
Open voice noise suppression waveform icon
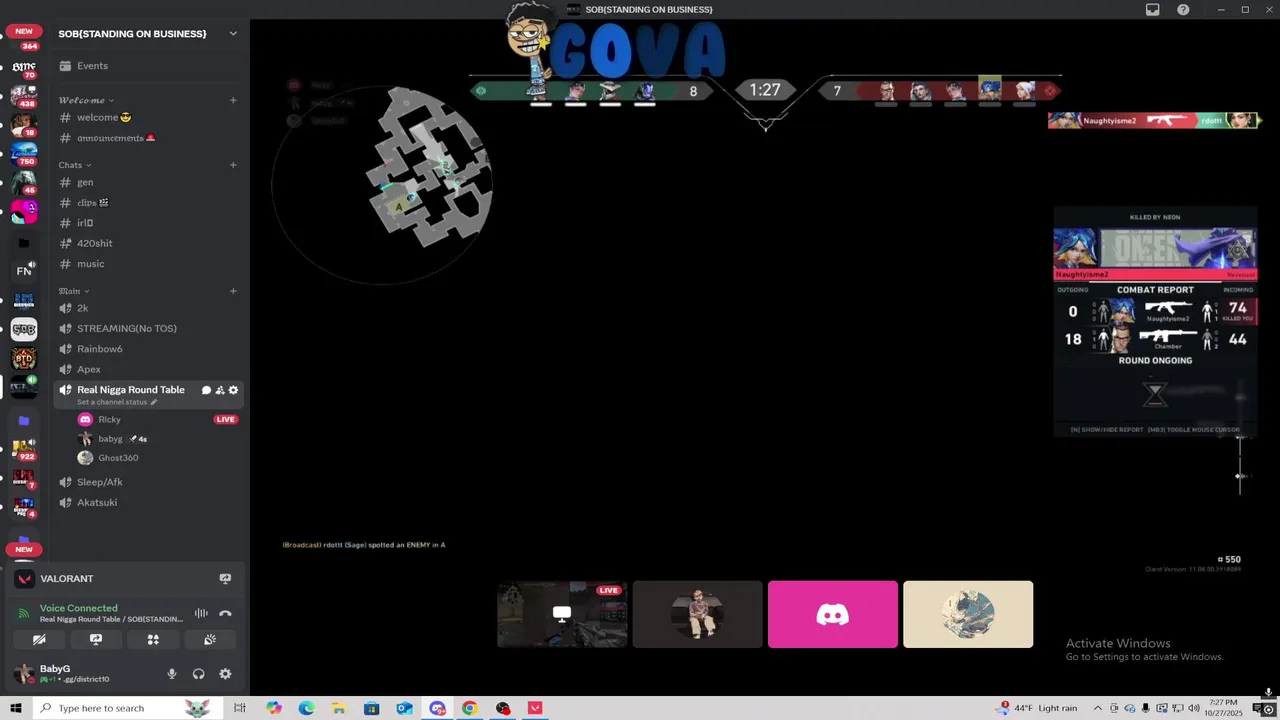tap(201, 614)
